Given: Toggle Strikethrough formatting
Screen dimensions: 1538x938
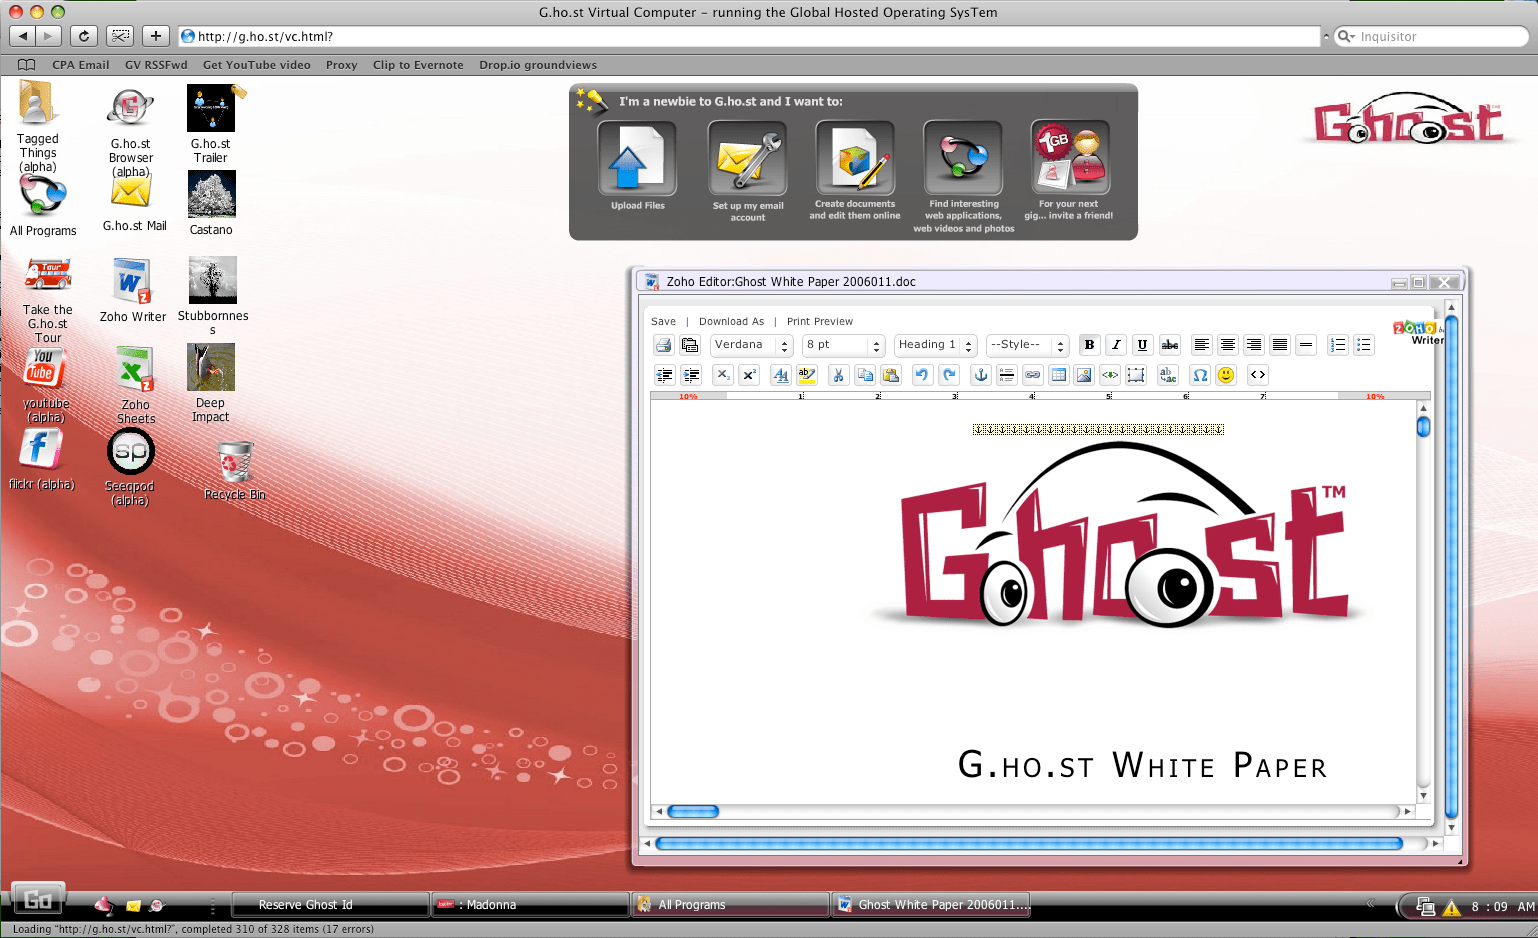Looking at the screenshot, I should click(x=1169, y=345).
